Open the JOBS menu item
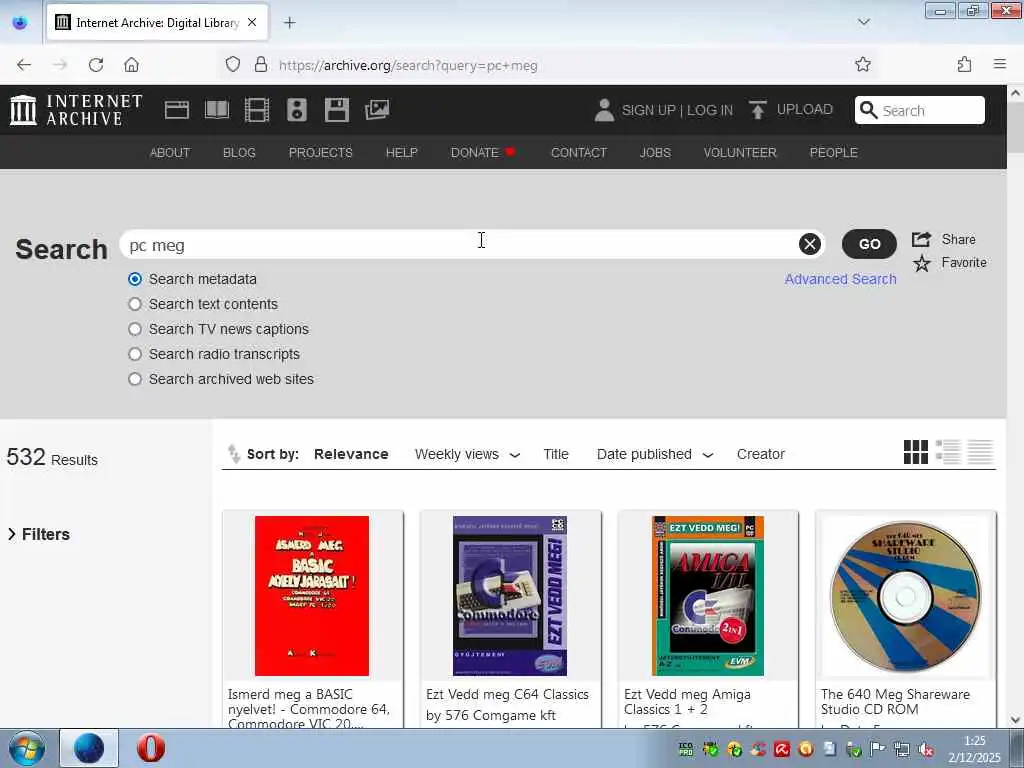 point(655,152)
